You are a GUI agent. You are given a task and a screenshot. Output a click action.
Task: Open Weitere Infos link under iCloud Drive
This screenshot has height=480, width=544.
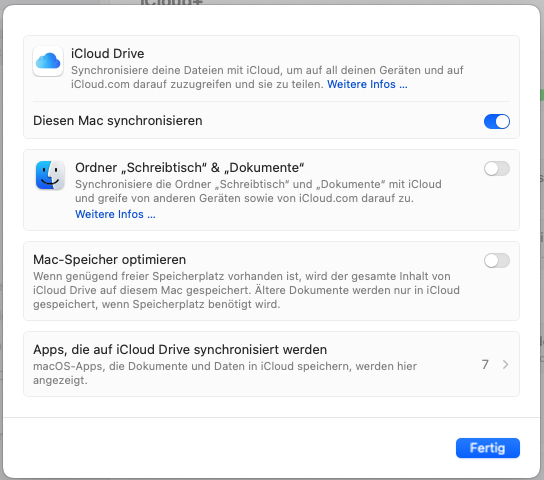click(367, 84)
